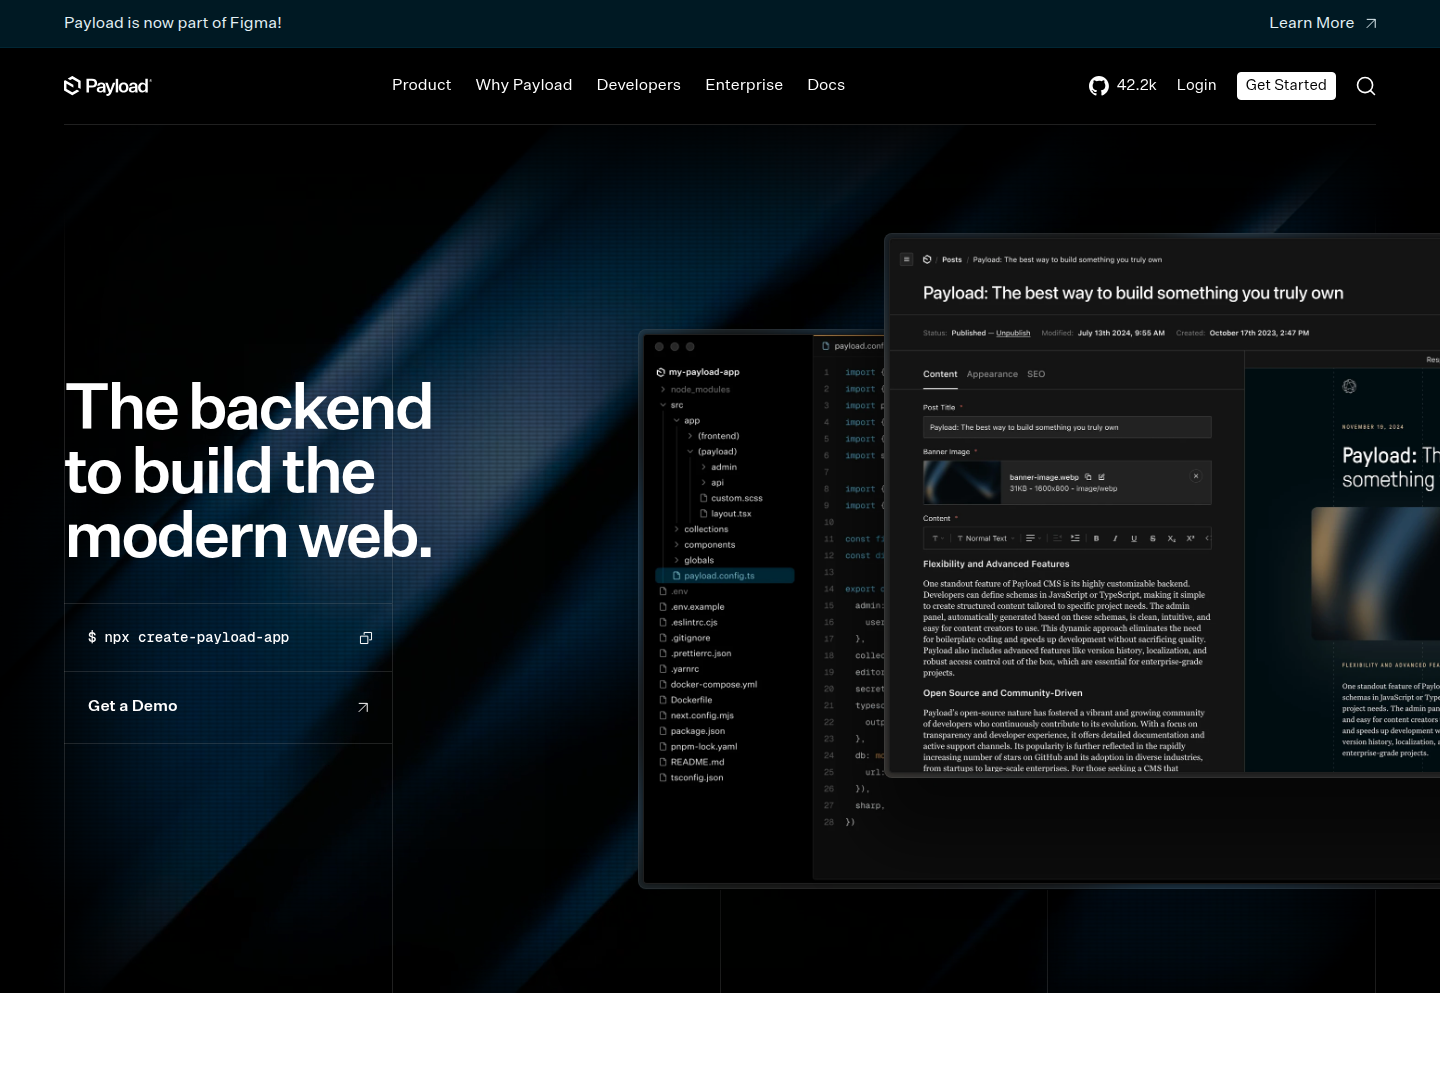The height and width of the screenshot is (1080, 1440).
Task: Select tsconfig.json in file tree
Action: coord(691,778)
